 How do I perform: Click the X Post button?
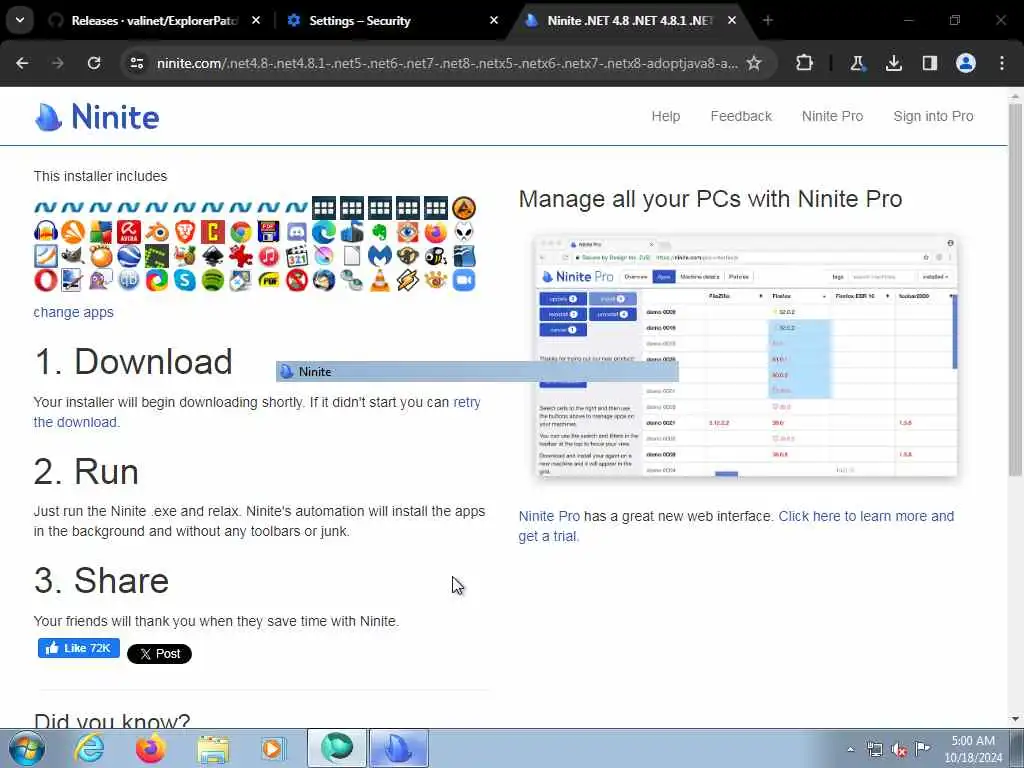(159, 654)
